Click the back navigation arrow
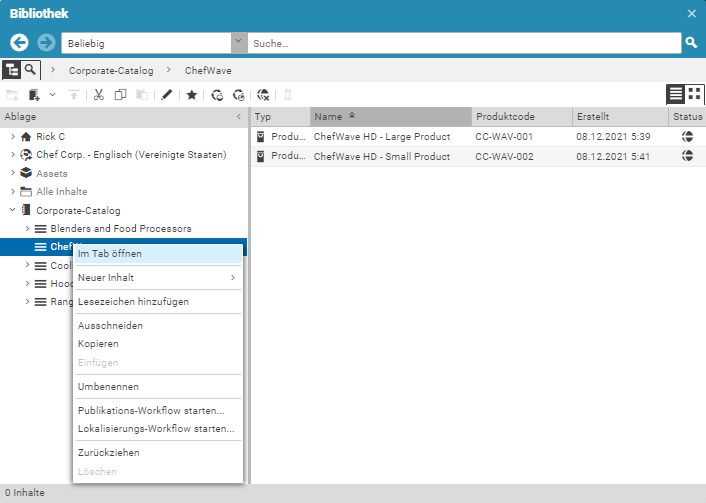Image resolution: width=706 pixels, height=503 pixels. pyautogui.click(x=19, y=43)
